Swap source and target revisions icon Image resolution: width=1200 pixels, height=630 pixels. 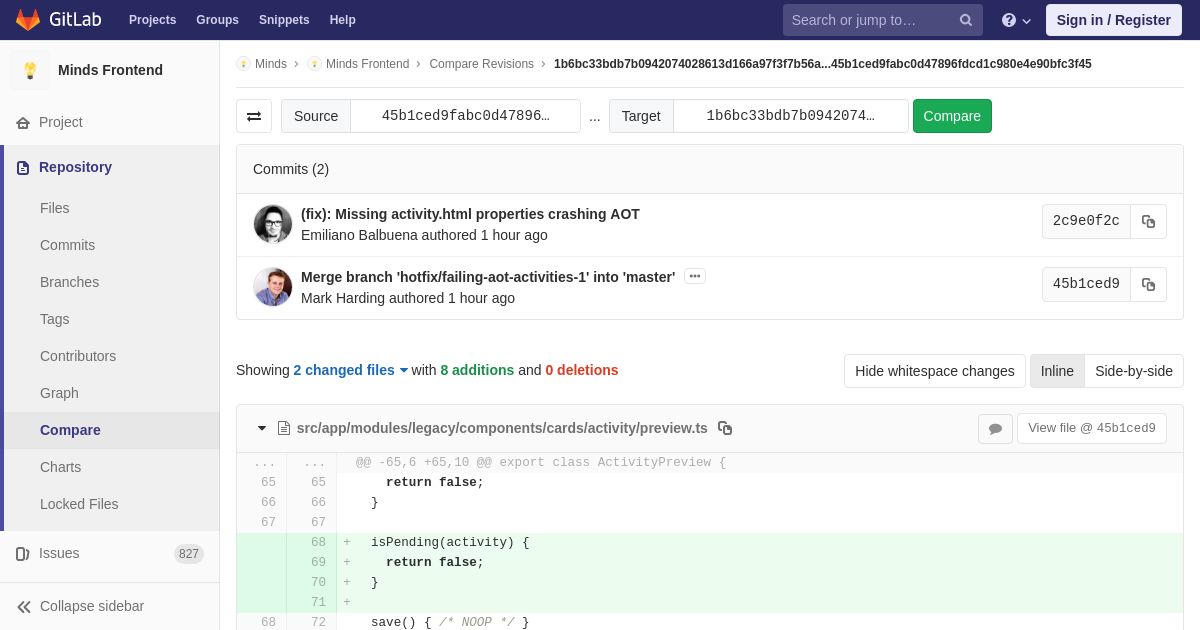(254, 116)
